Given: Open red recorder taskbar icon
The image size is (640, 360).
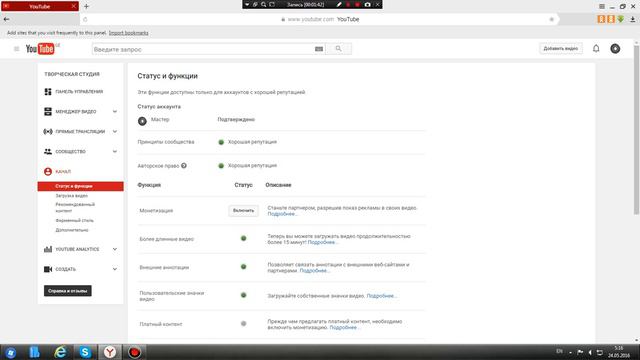Looking at the screenshot, I should pyautogui.click(x=134, y=352).
